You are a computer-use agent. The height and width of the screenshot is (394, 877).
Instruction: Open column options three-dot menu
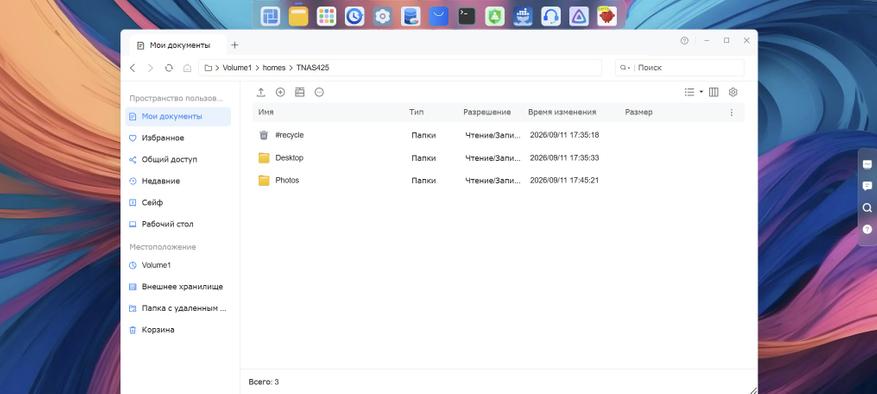[x=731, y=112]
